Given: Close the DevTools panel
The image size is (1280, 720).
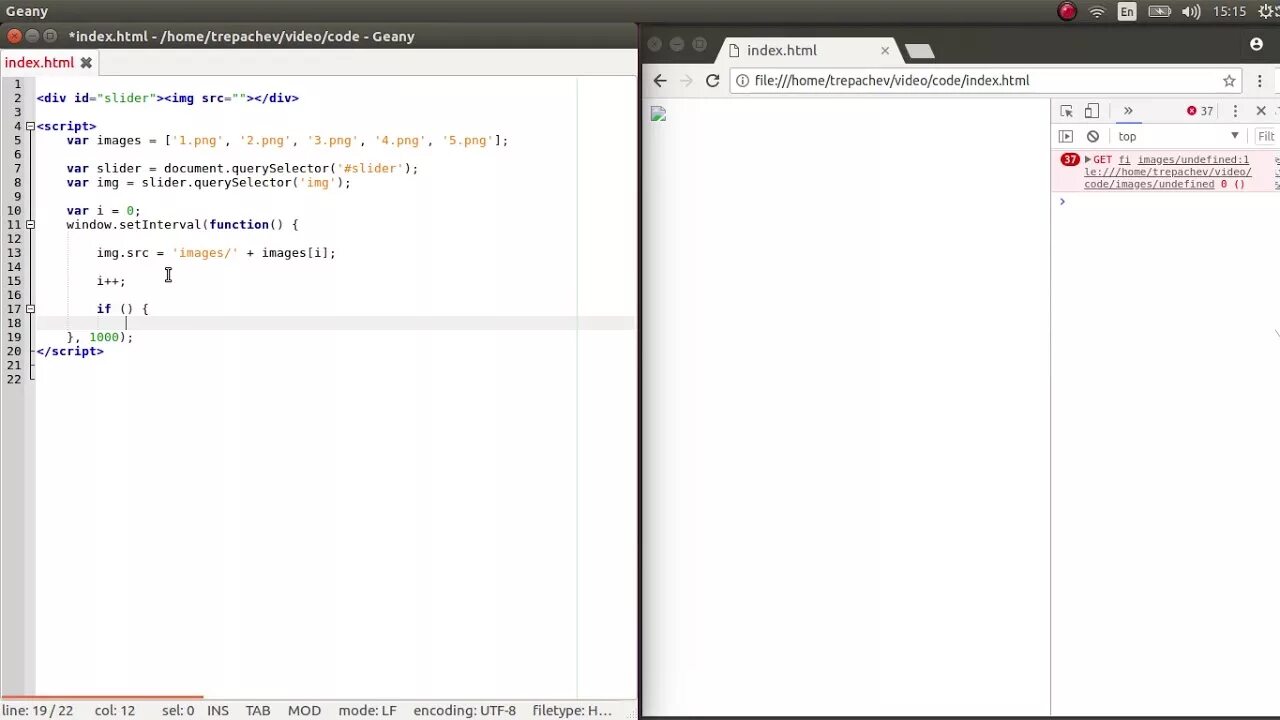Looking at the screenshot, I should pos(1261,111).
